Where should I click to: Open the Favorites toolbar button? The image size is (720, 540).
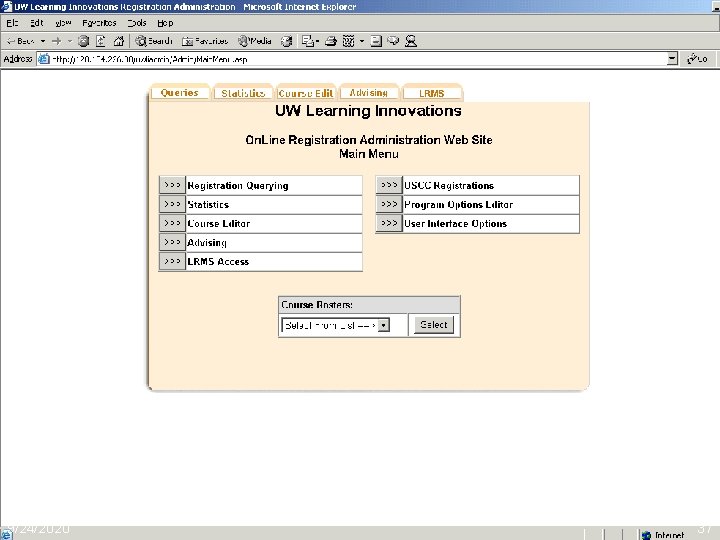205,41
